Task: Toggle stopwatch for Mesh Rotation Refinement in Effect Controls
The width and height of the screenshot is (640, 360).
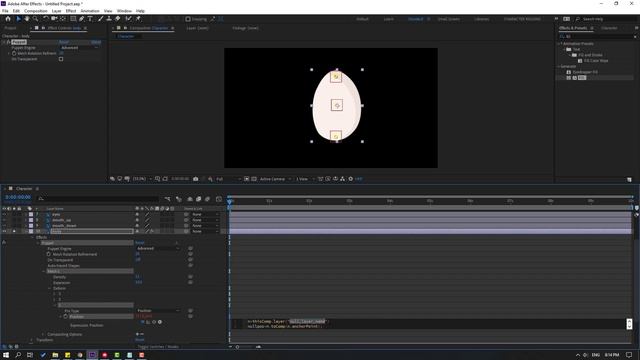Action: (x=14, y=53)
